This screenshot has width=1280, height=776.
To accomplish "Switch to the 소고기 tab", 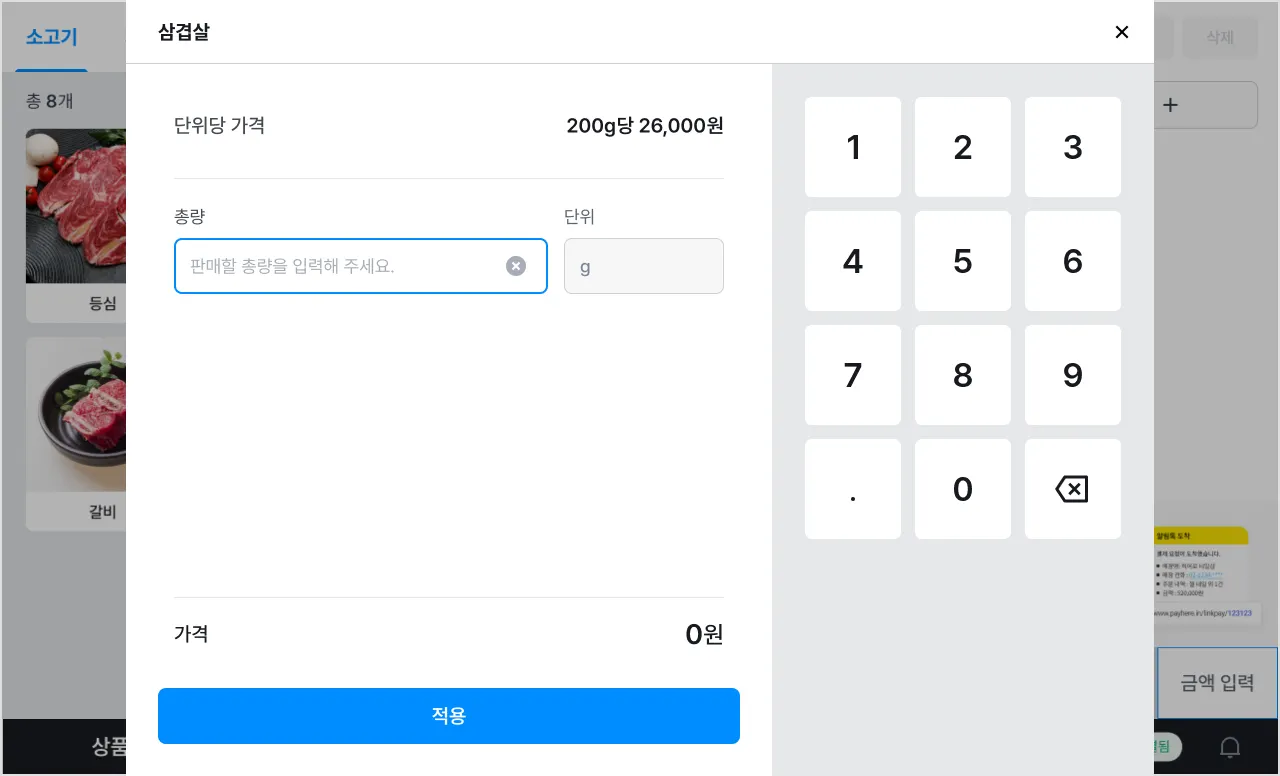I will point(52,38).
